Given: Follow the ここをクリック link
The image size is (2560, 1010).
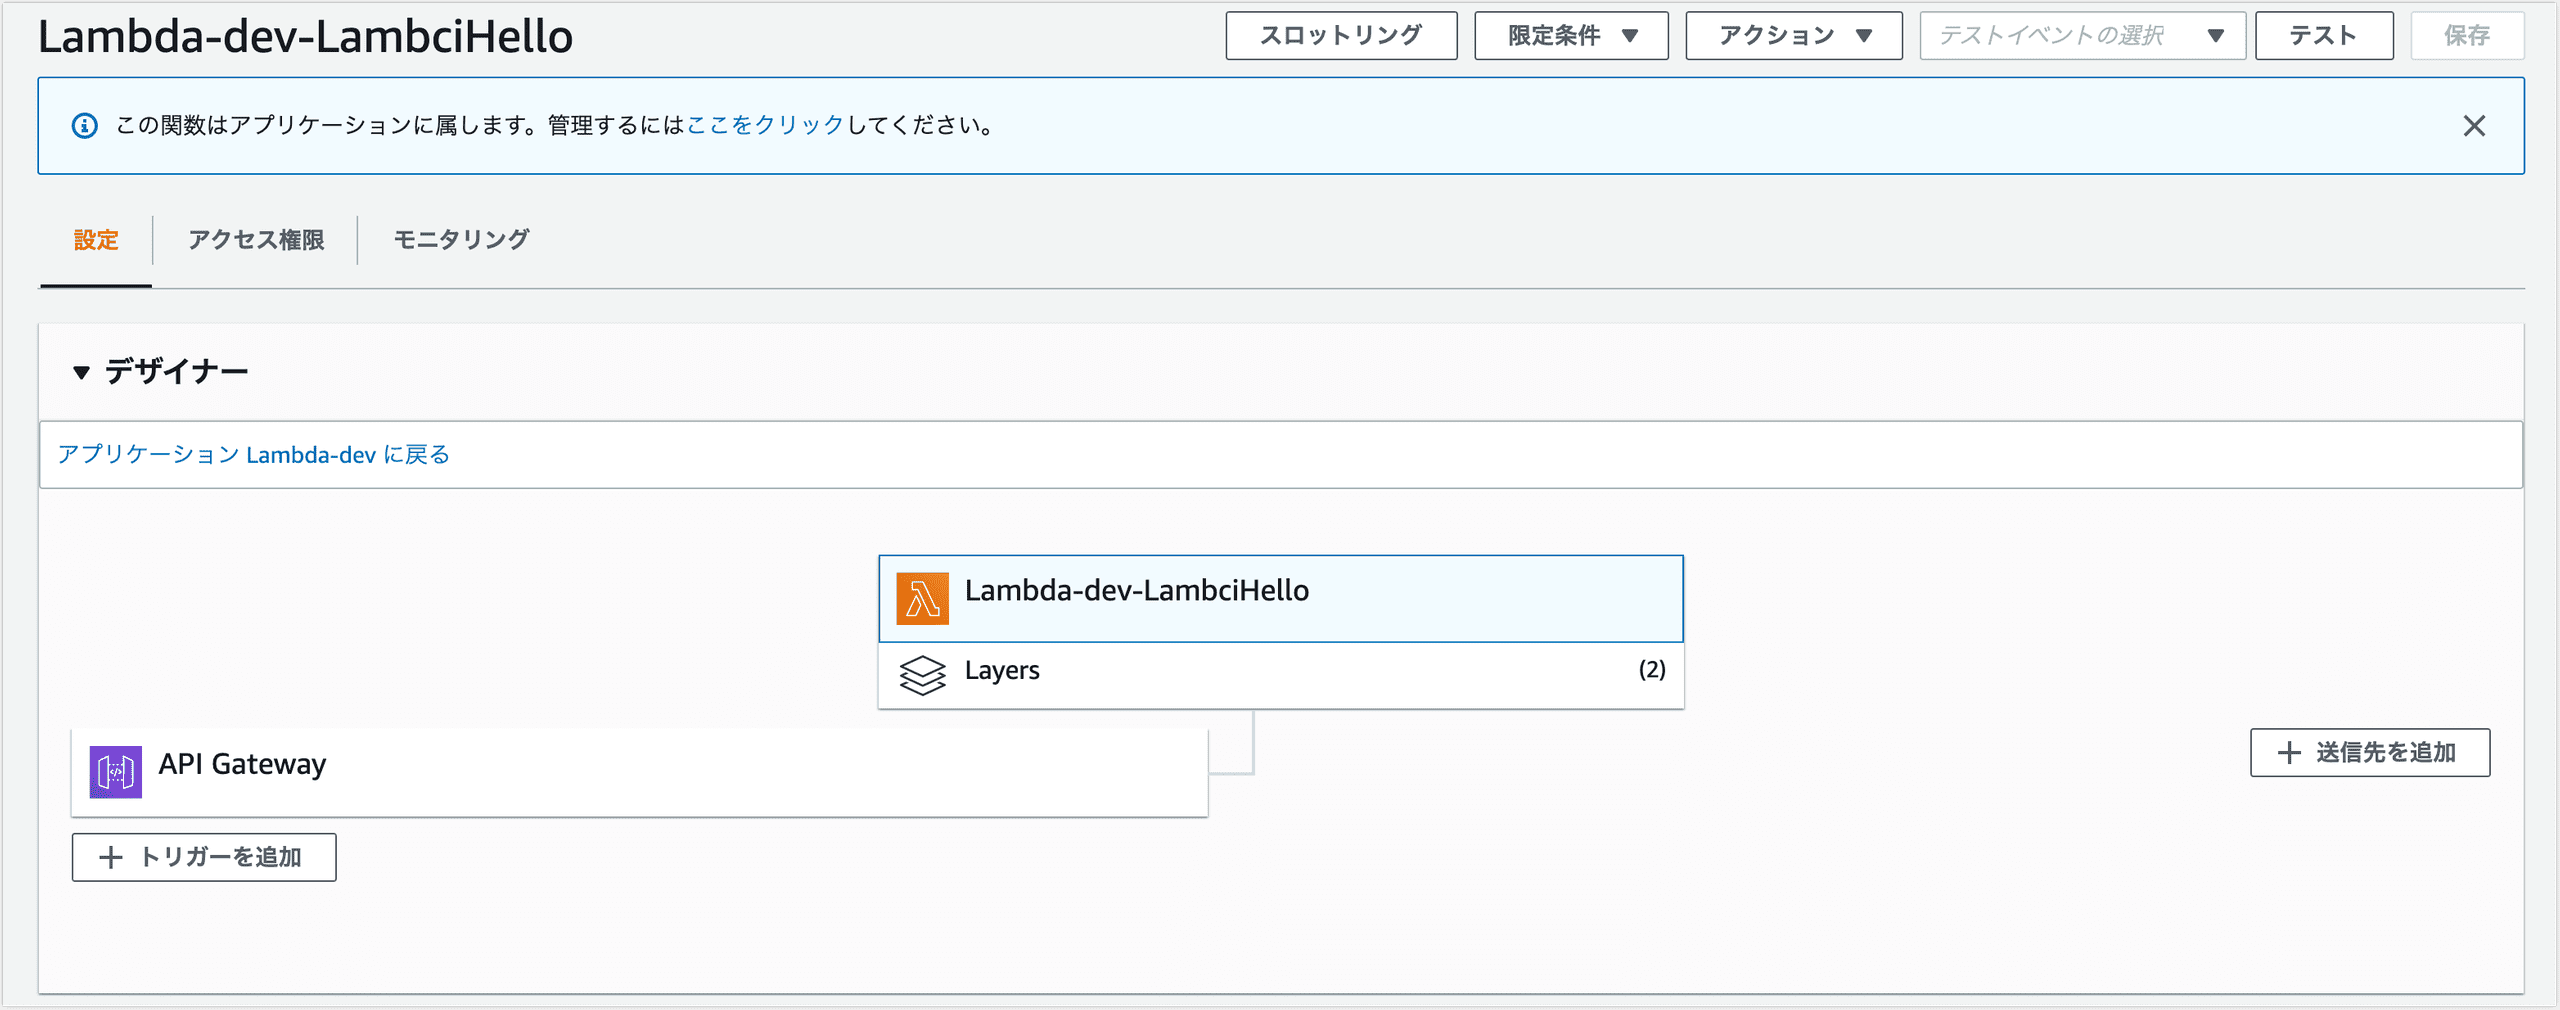Looking at the screenshot, I should (765, 126).
